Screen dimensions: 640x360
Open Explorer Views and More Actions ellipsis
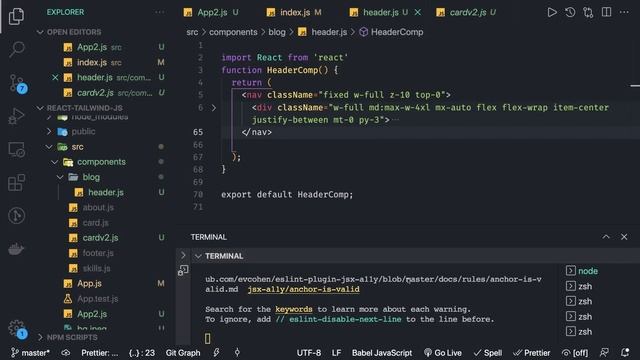tap(160, 12)
